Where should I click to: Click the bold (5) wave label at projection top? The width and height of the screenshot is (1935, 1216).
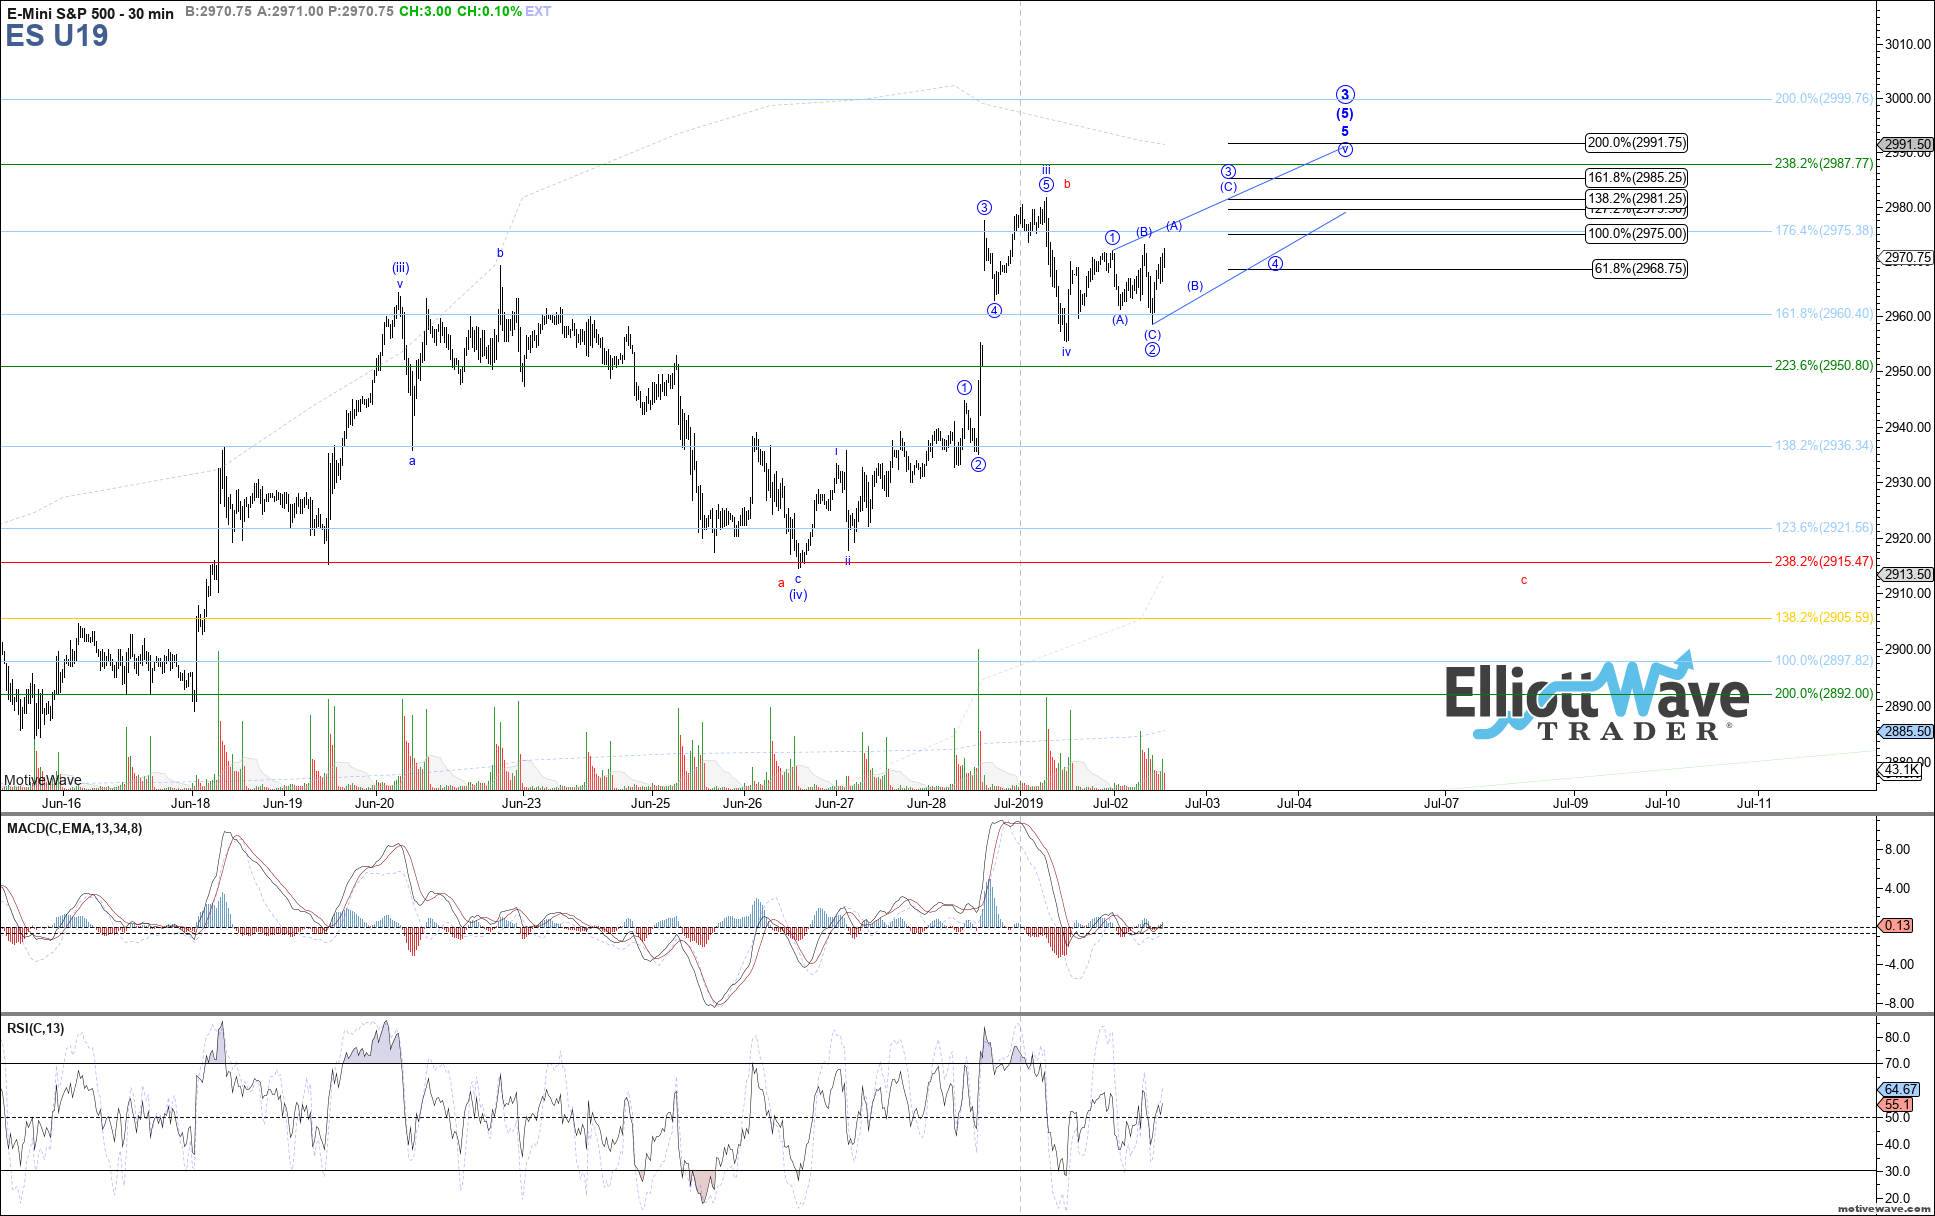(1345, 114)
